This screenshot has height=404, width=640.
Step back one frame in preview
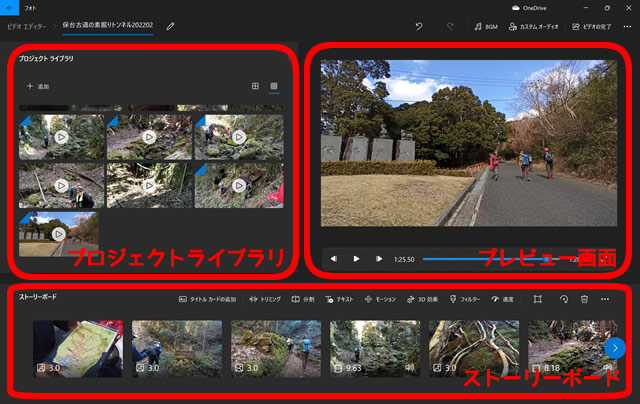pos(334,259)
